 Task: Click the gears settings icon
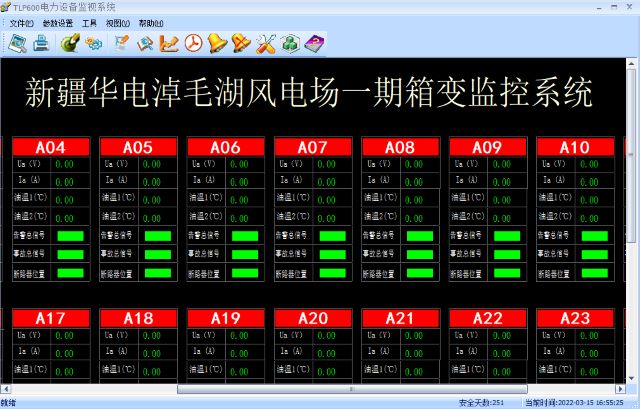(x=93, y=43)
